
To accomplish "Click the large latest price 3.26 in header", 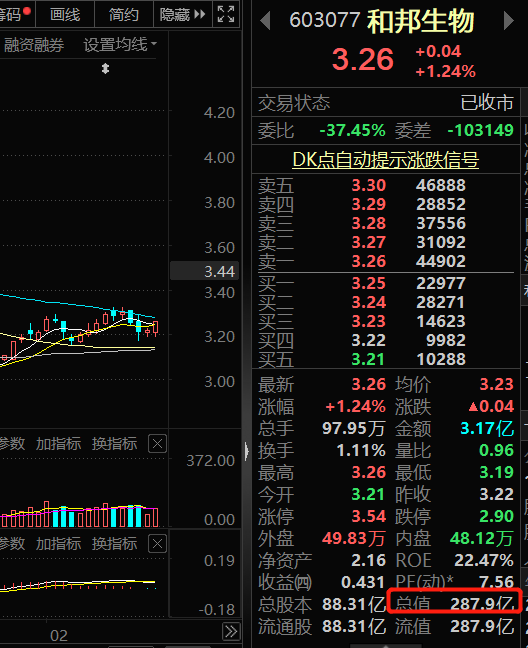I will pyautogui.click(x=362, y=59).
